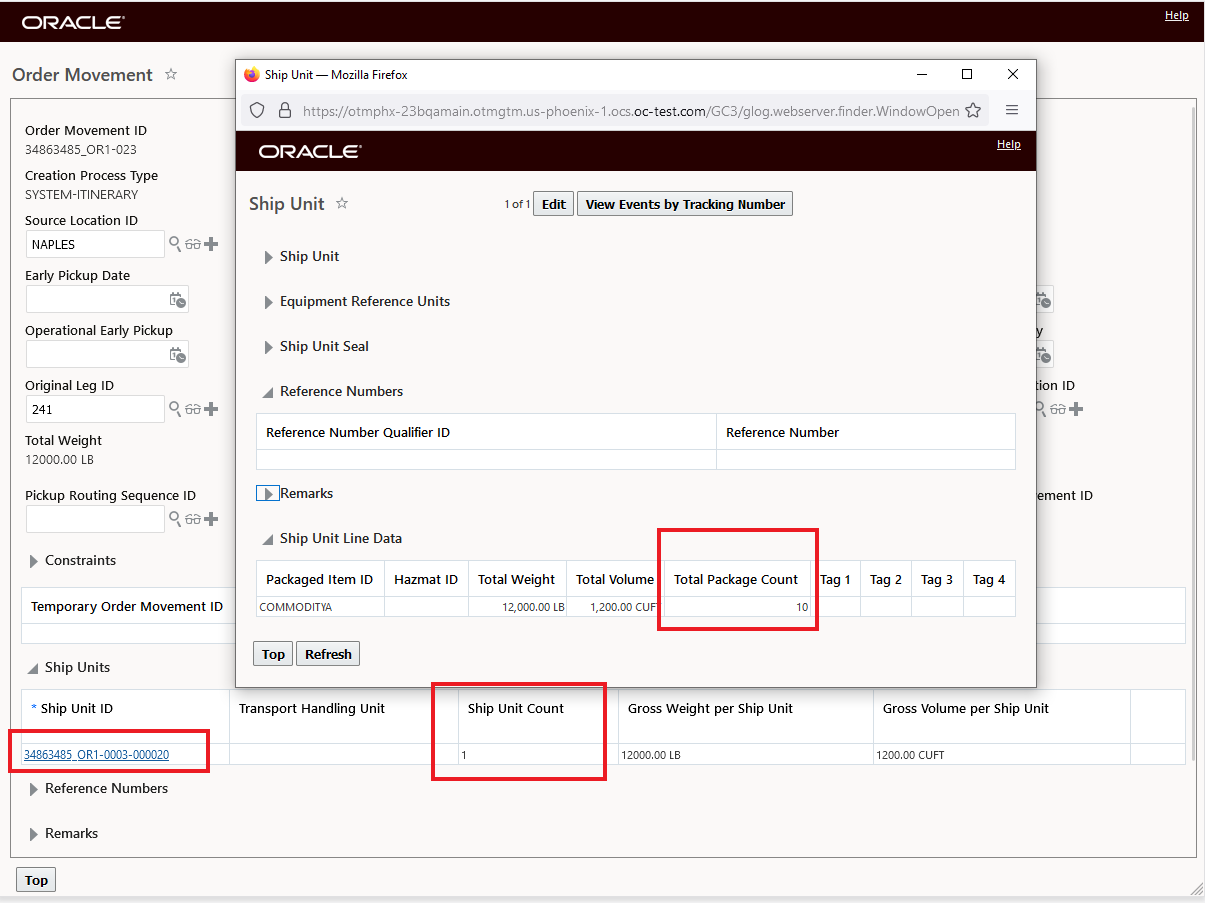1205x903 pixels.
Task: Open the Firefox hamburger application menu
Action: 1012,110
